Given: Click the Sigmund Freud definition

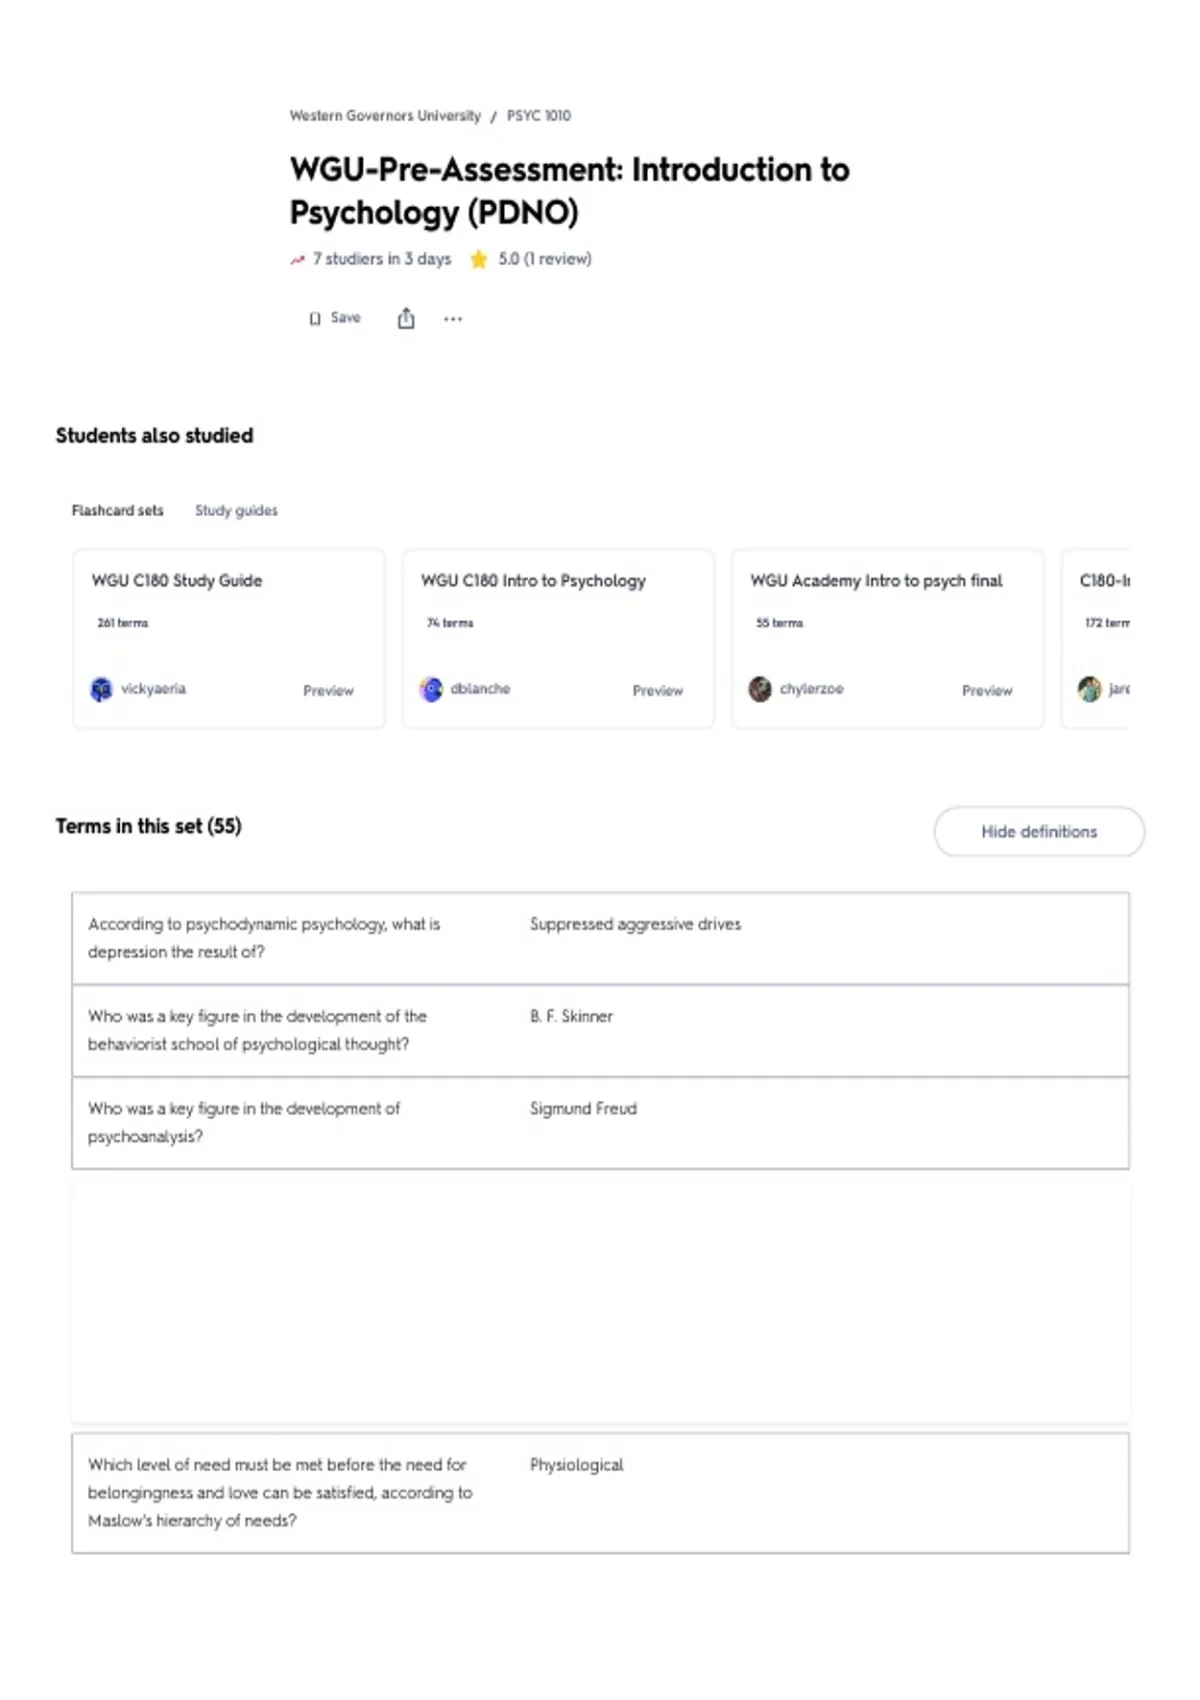Looking at the screenshot, I should tap(583, 1108).
